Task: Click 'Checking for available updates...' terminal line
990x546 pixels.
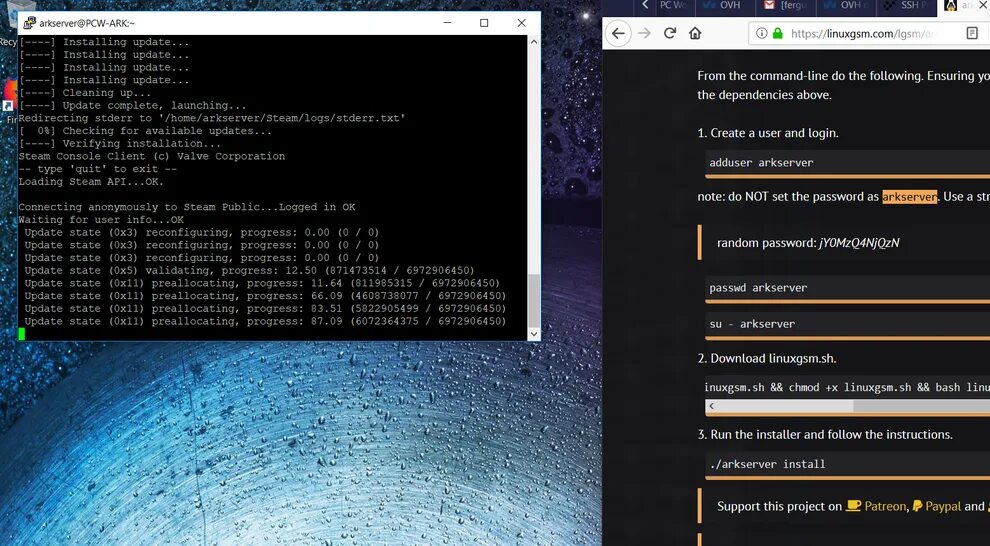Action: click(x=145, y=131)
